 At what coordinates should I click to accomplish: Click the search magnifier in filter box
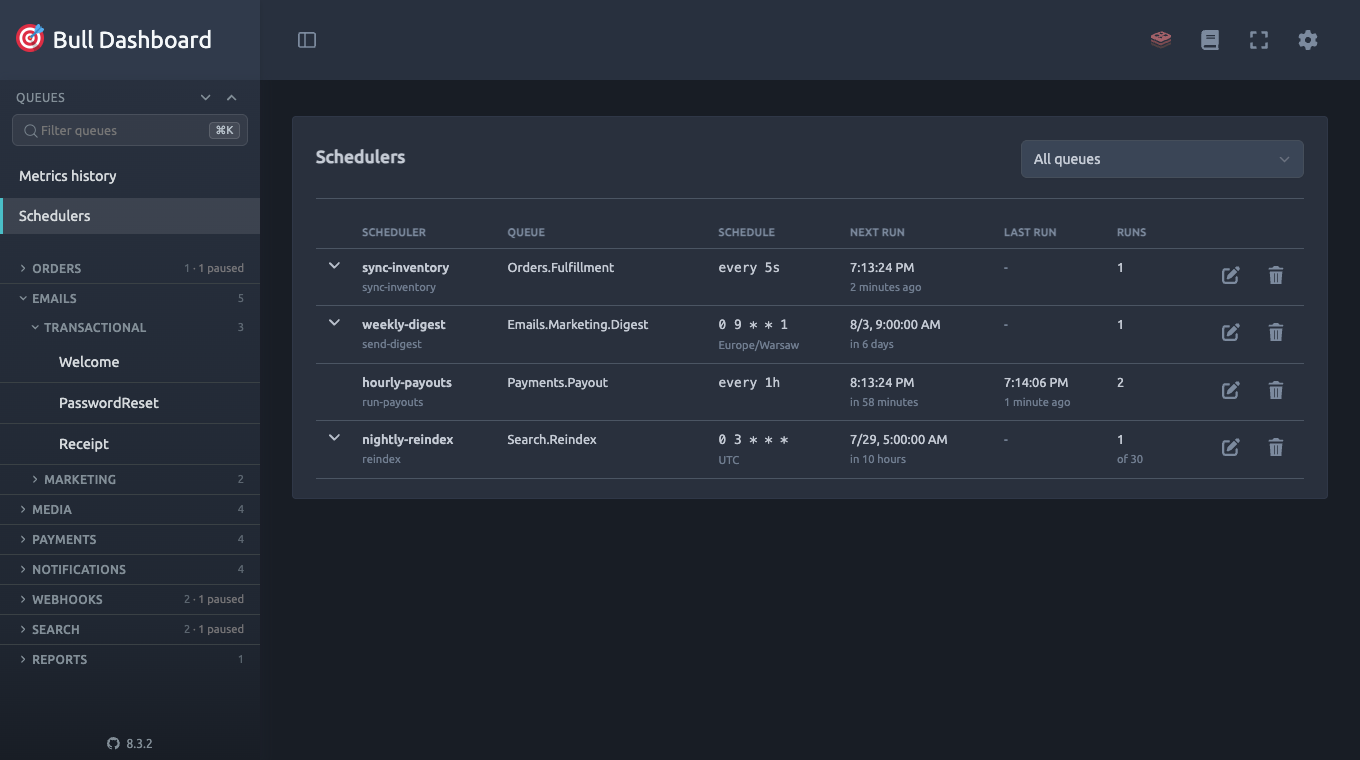tap(31, 130)
